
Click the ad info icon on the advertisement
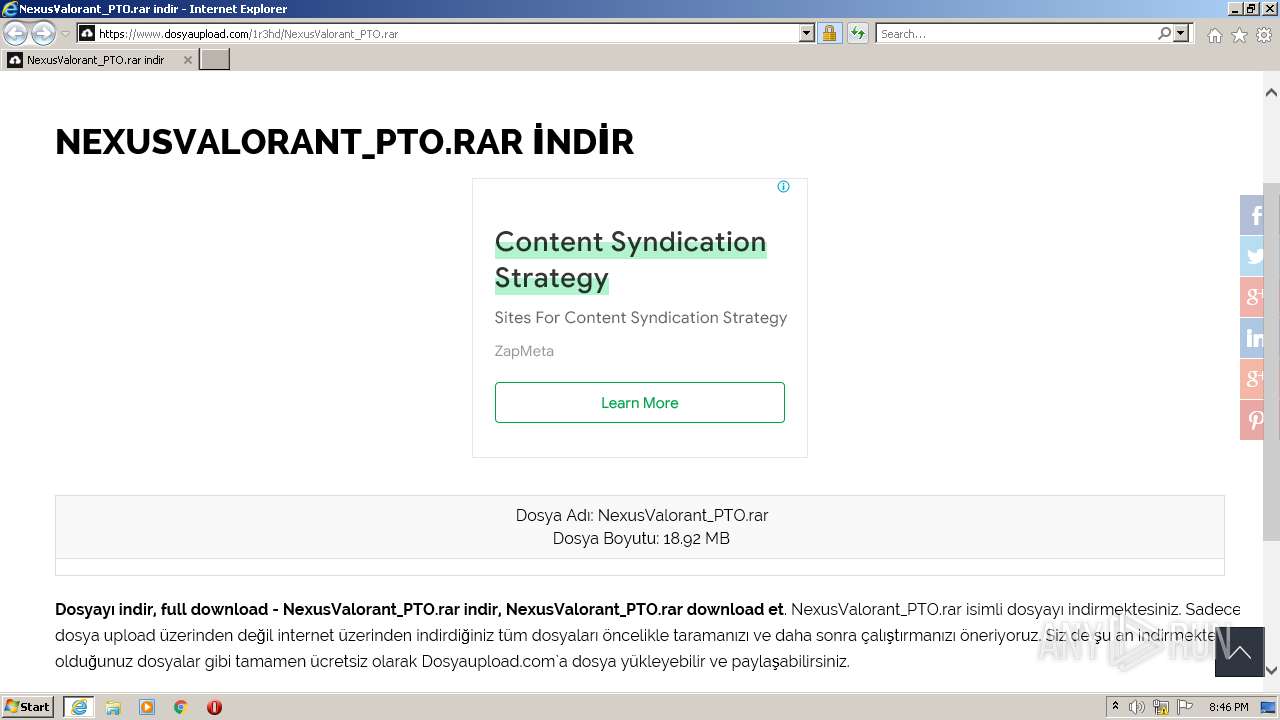pyautogui.click(x=783, y=187)
